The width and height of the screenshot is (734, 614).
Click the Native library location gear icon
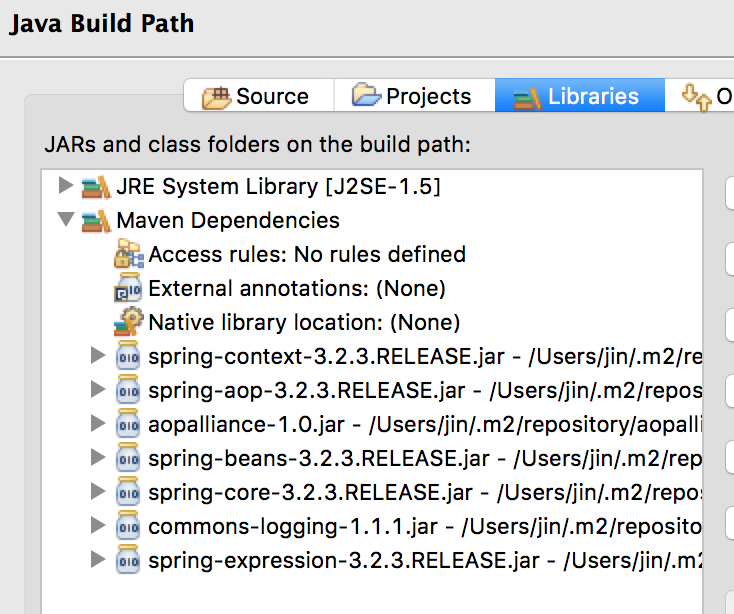(x=129, y=322)
